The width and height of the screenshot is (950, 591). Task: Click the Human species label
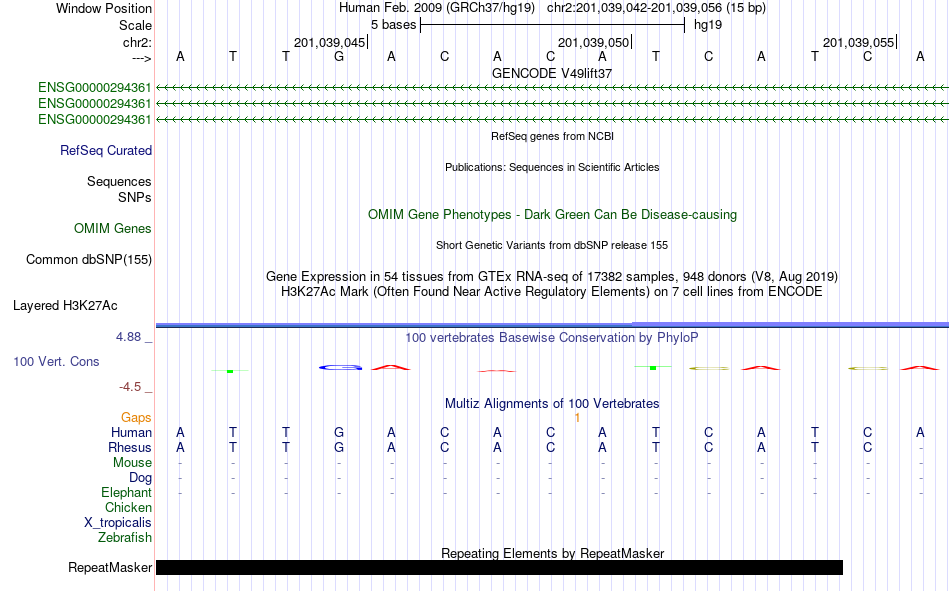tap(131, 432)
